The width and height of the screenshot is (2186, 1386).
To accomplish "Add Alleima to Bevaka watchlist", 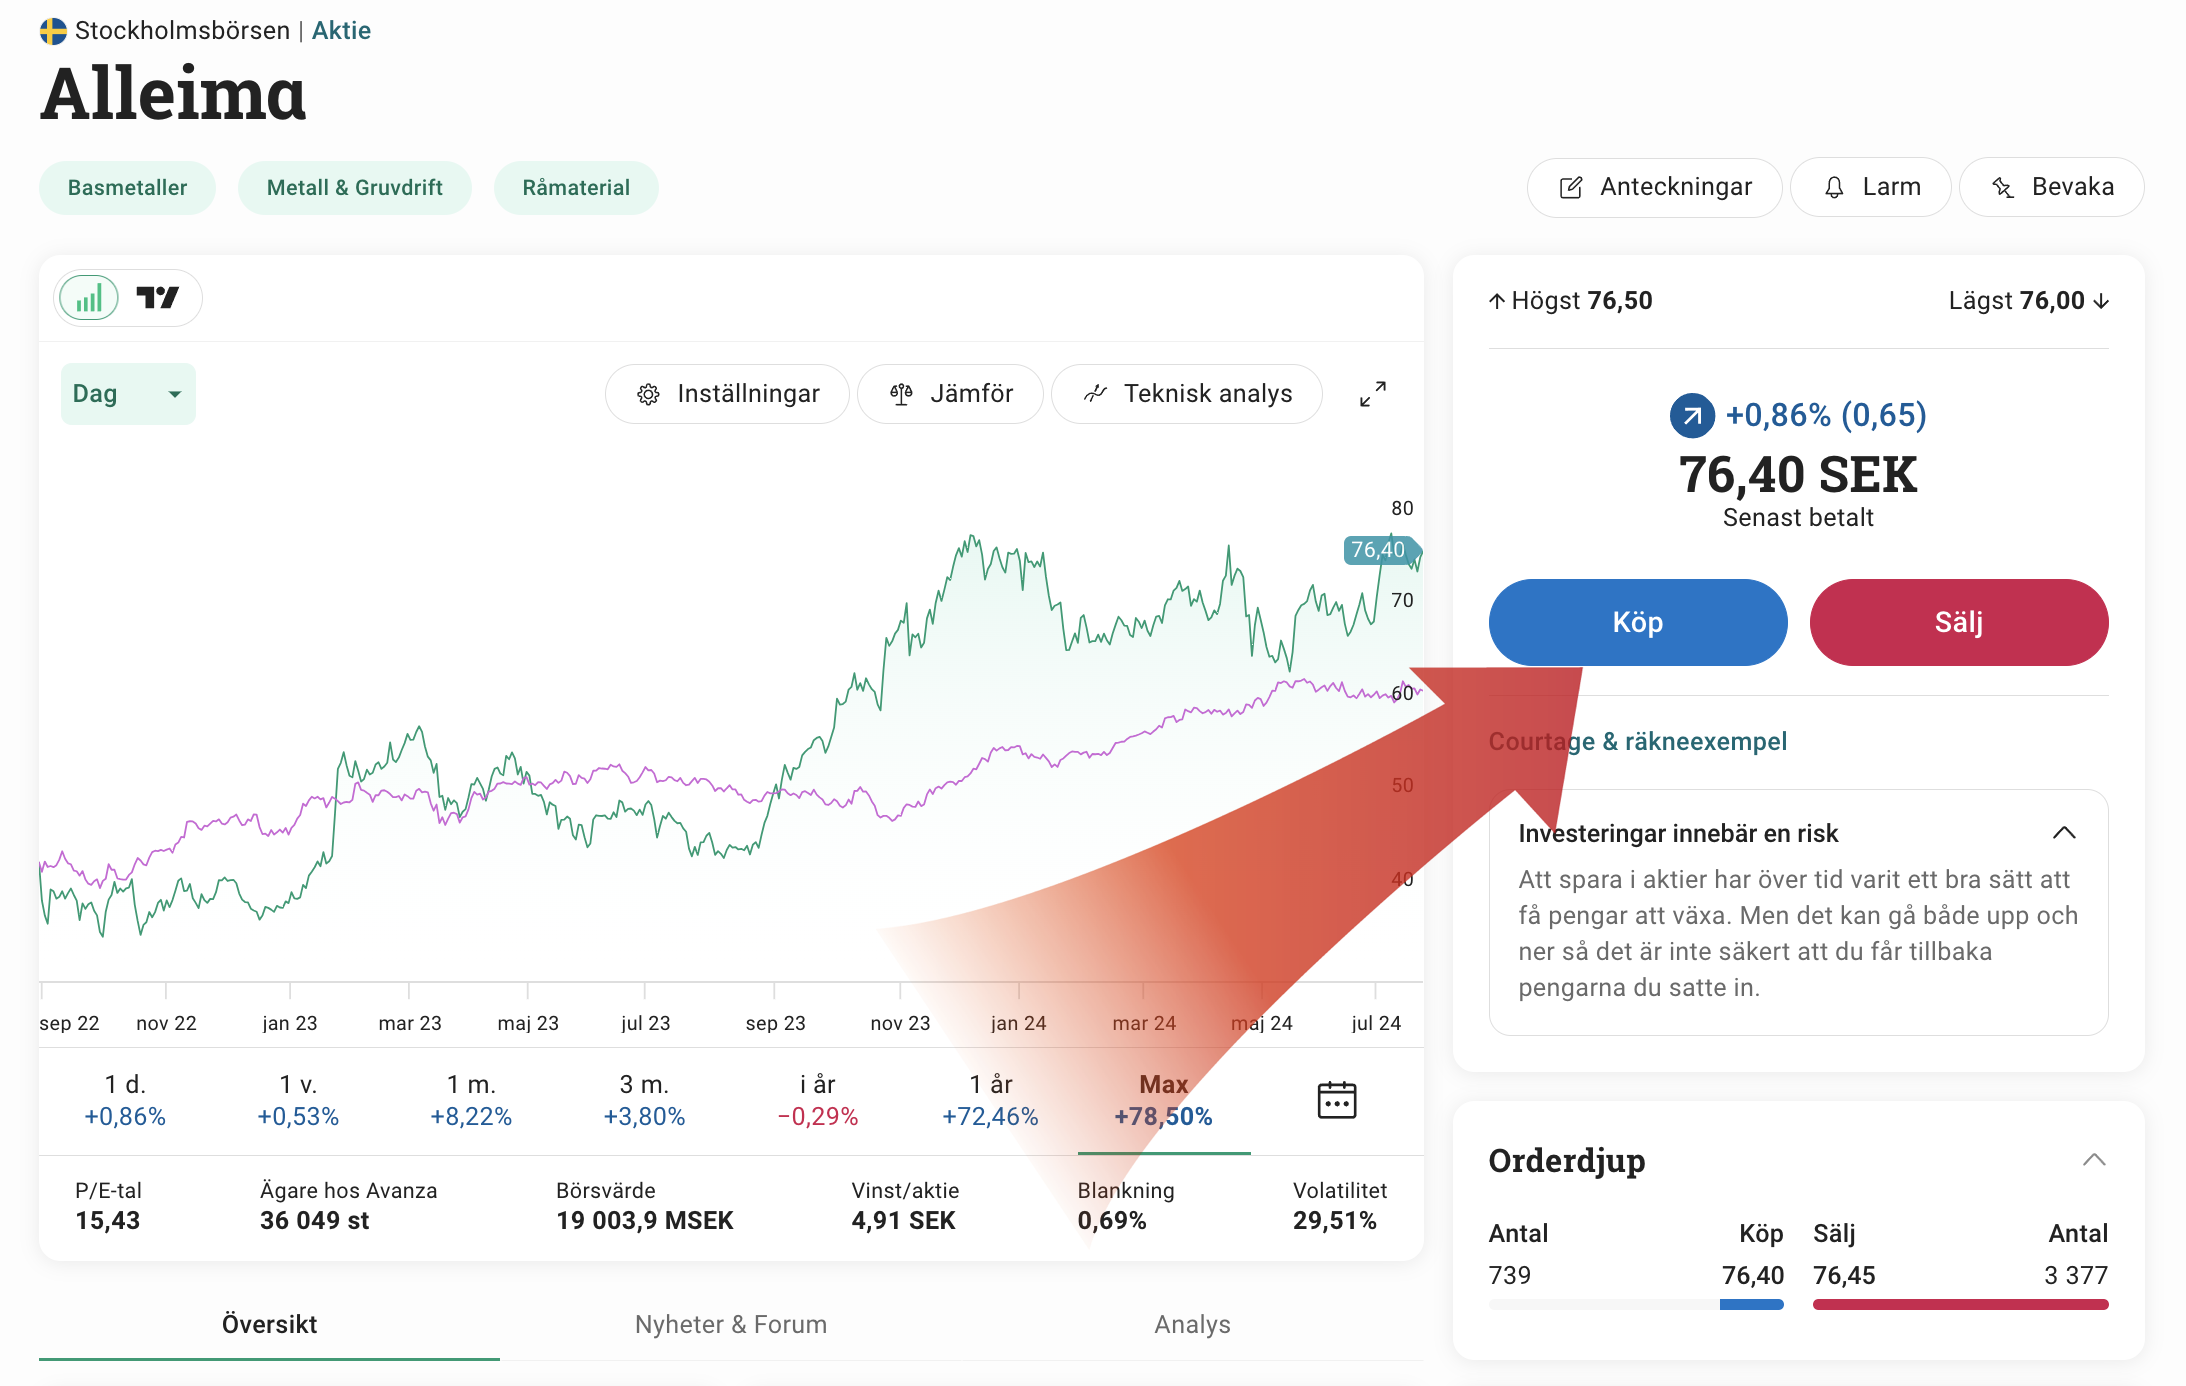I will [x=2052, y=187].
